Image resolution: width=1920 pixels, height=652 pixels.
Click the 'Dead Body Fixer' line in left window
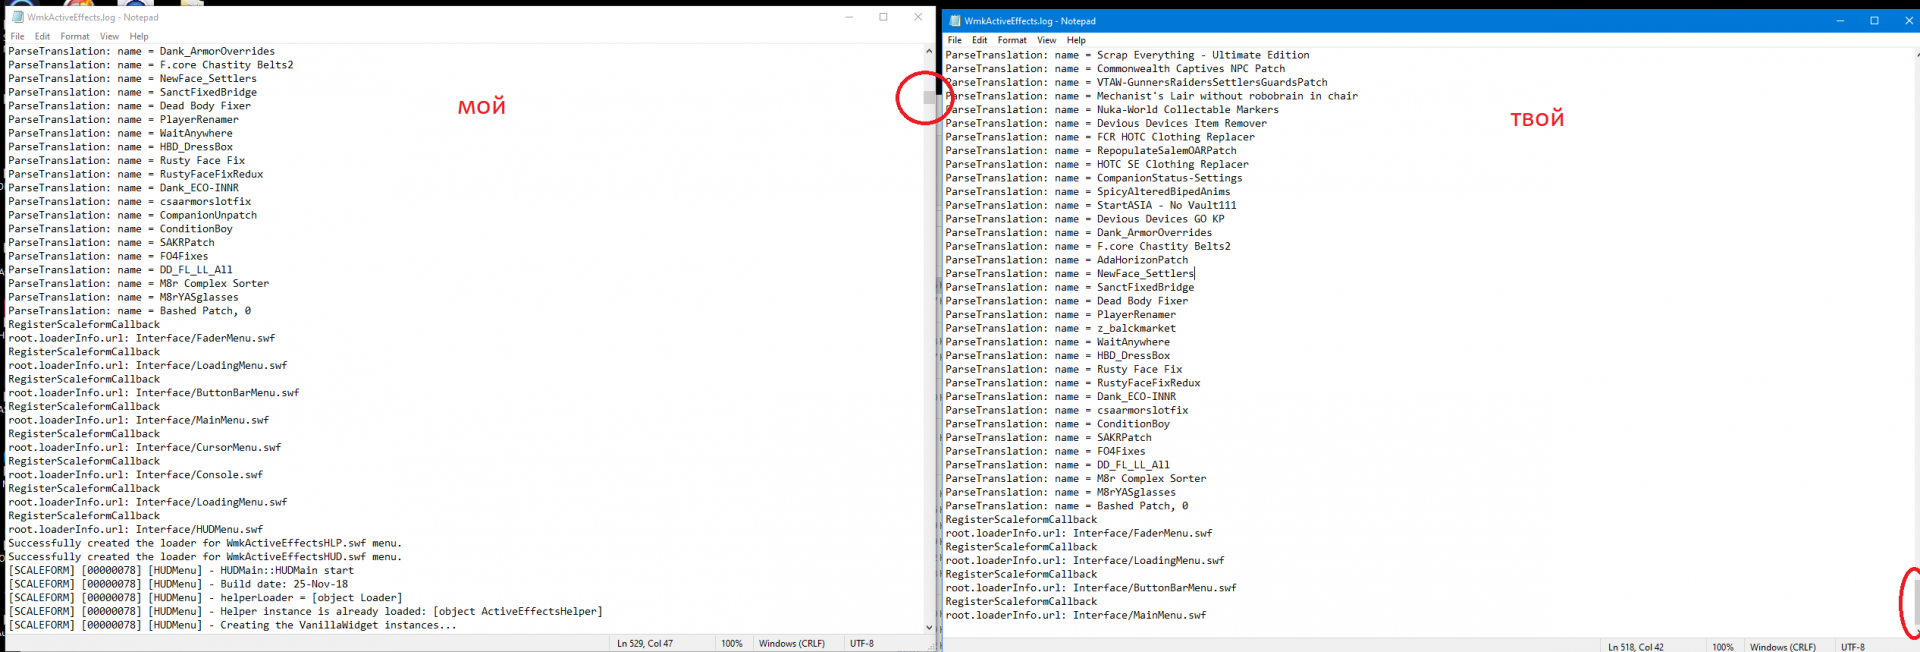(x=205, y=106)
